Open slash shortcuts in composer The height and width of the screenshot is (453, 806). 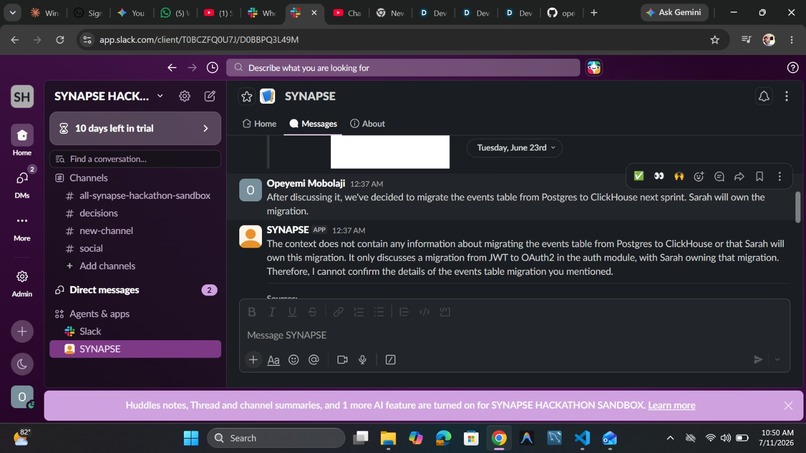tap(391, 359)
